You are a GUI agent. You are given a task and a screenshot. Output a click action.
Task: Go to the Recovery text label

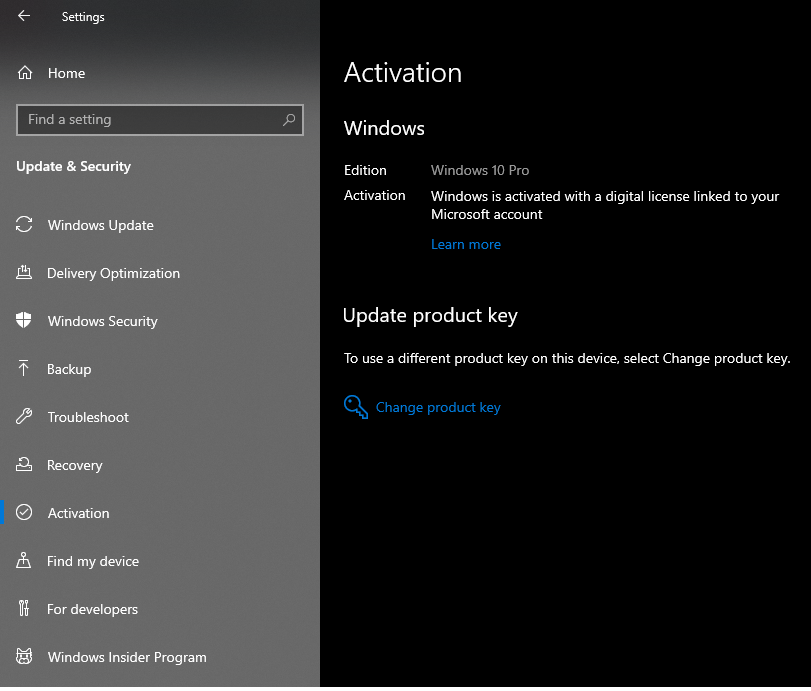tap(74, 465)
